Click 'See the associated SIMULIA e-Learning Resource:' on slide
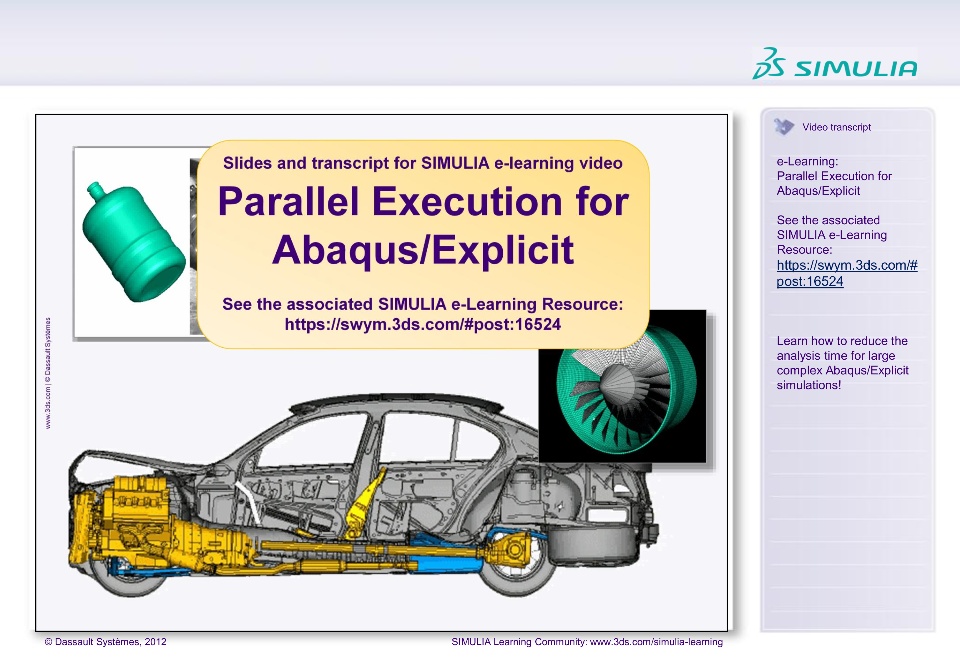 click(422, 304)
